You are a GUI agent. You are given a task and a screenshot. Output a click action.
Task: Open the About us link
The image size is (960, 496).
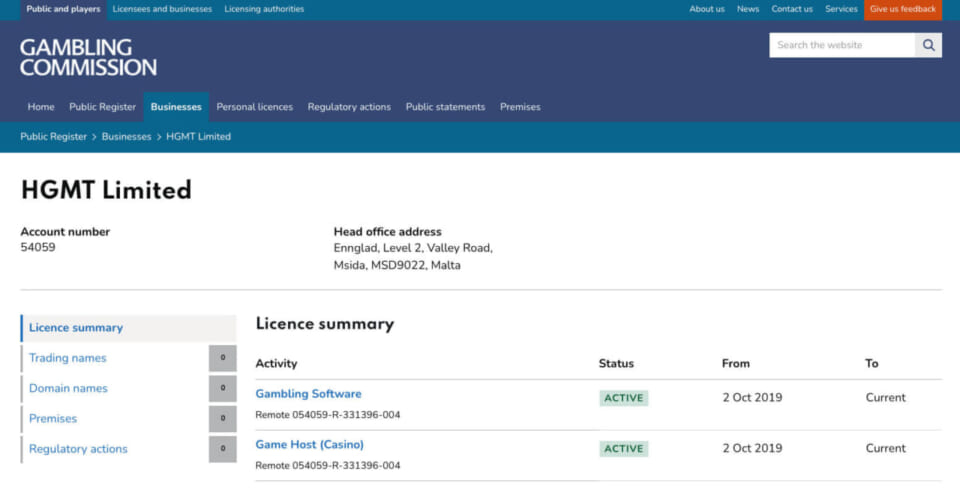707,9
